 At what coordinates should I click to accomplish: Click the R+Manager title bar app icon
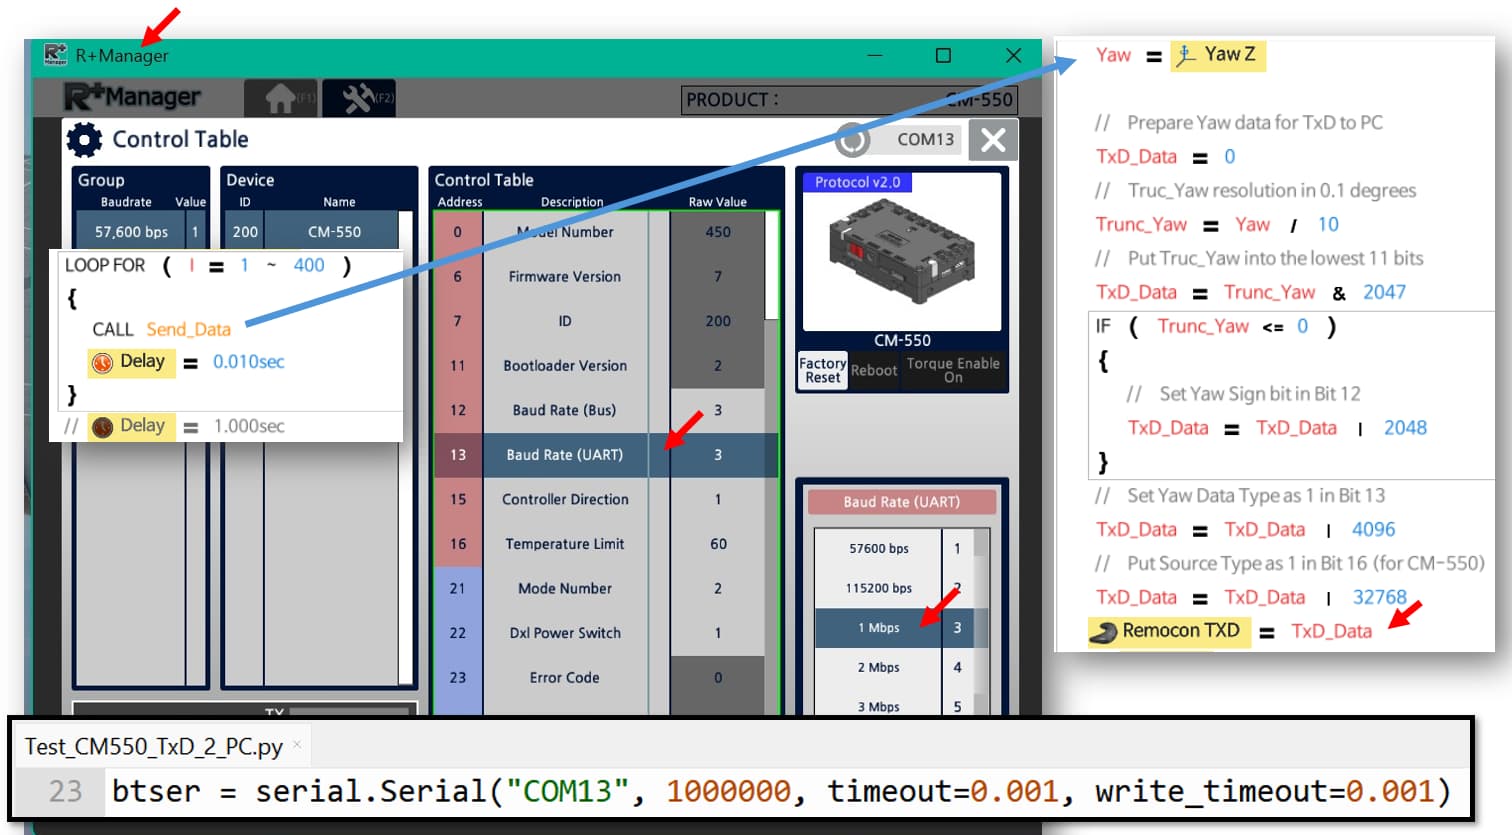tap(55, 55)
